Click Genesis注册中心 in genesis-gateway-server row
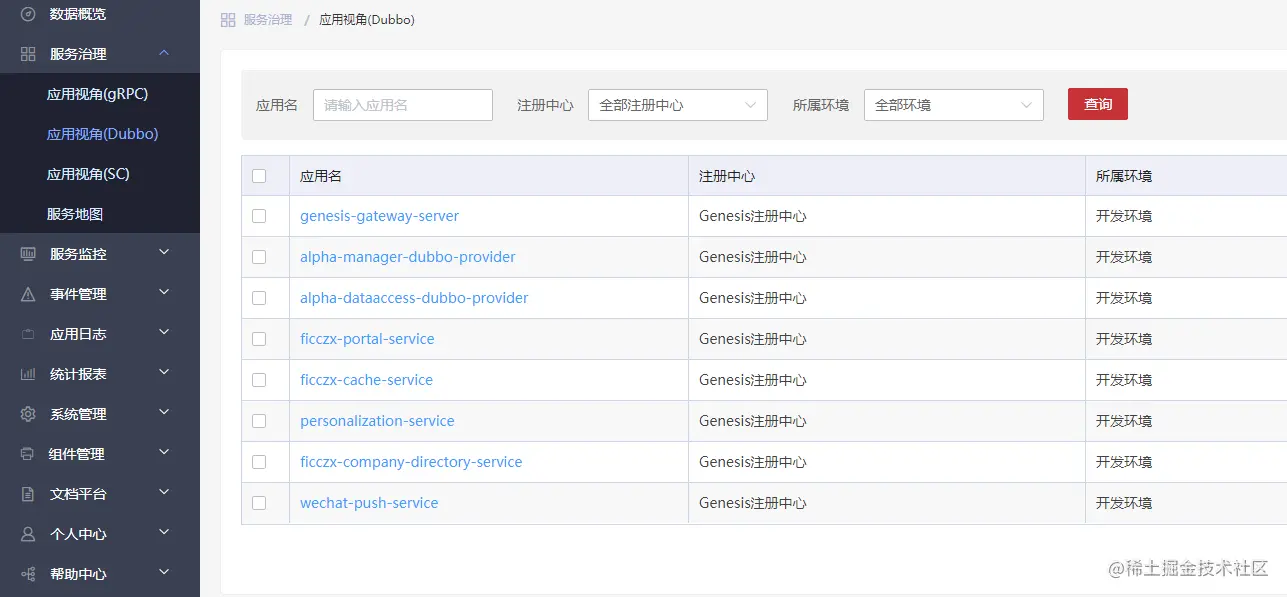This screenshot has width=1287, height=597. [x=753, y=216]
